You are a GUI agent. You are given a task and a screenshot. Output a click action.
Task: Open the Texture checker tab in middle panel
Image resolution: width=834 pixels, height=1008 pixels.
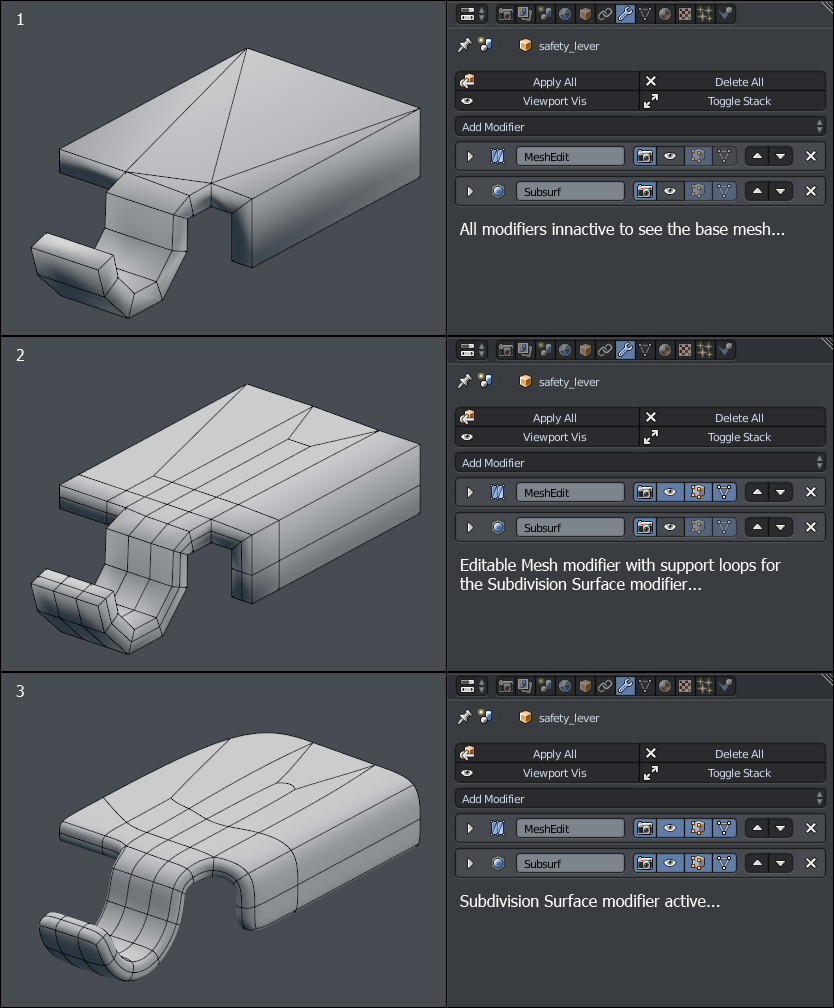click(x=685, y=350)
